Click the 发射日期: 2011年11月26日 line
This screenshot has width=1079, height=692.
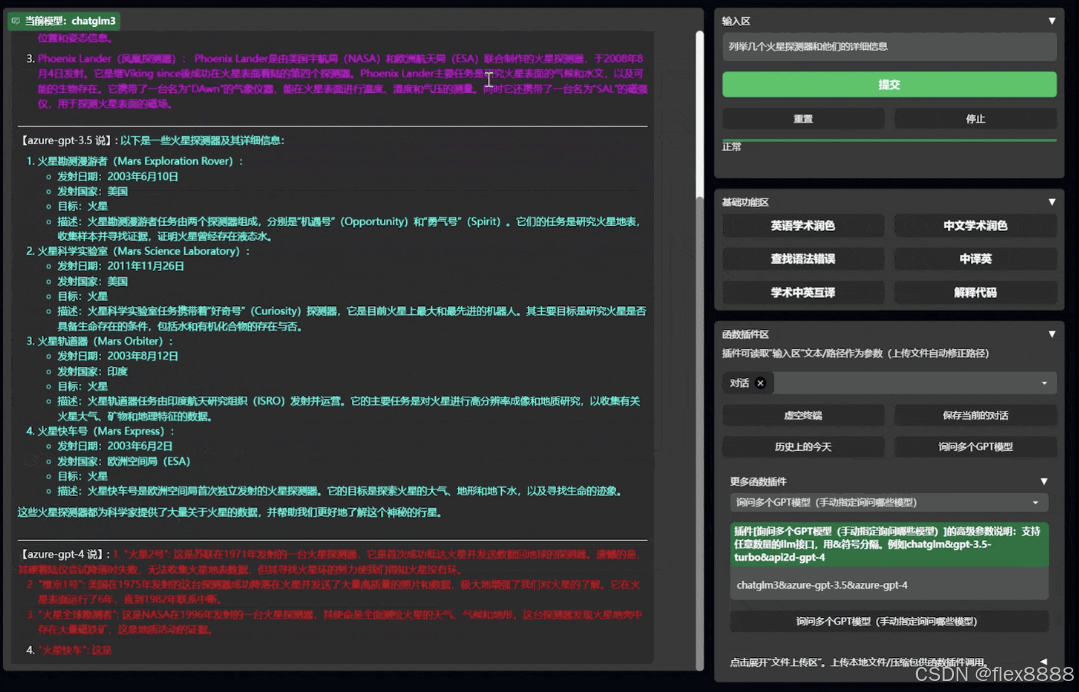tap(120, 266)
